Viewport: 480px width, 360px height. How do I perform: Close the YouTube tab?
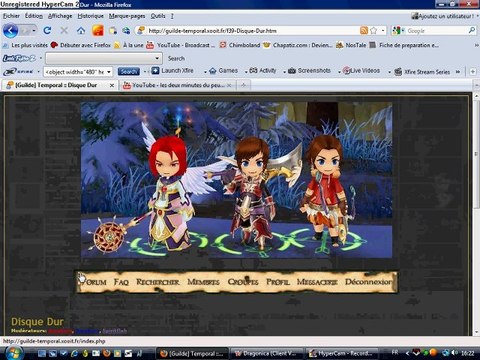(229, 86)
